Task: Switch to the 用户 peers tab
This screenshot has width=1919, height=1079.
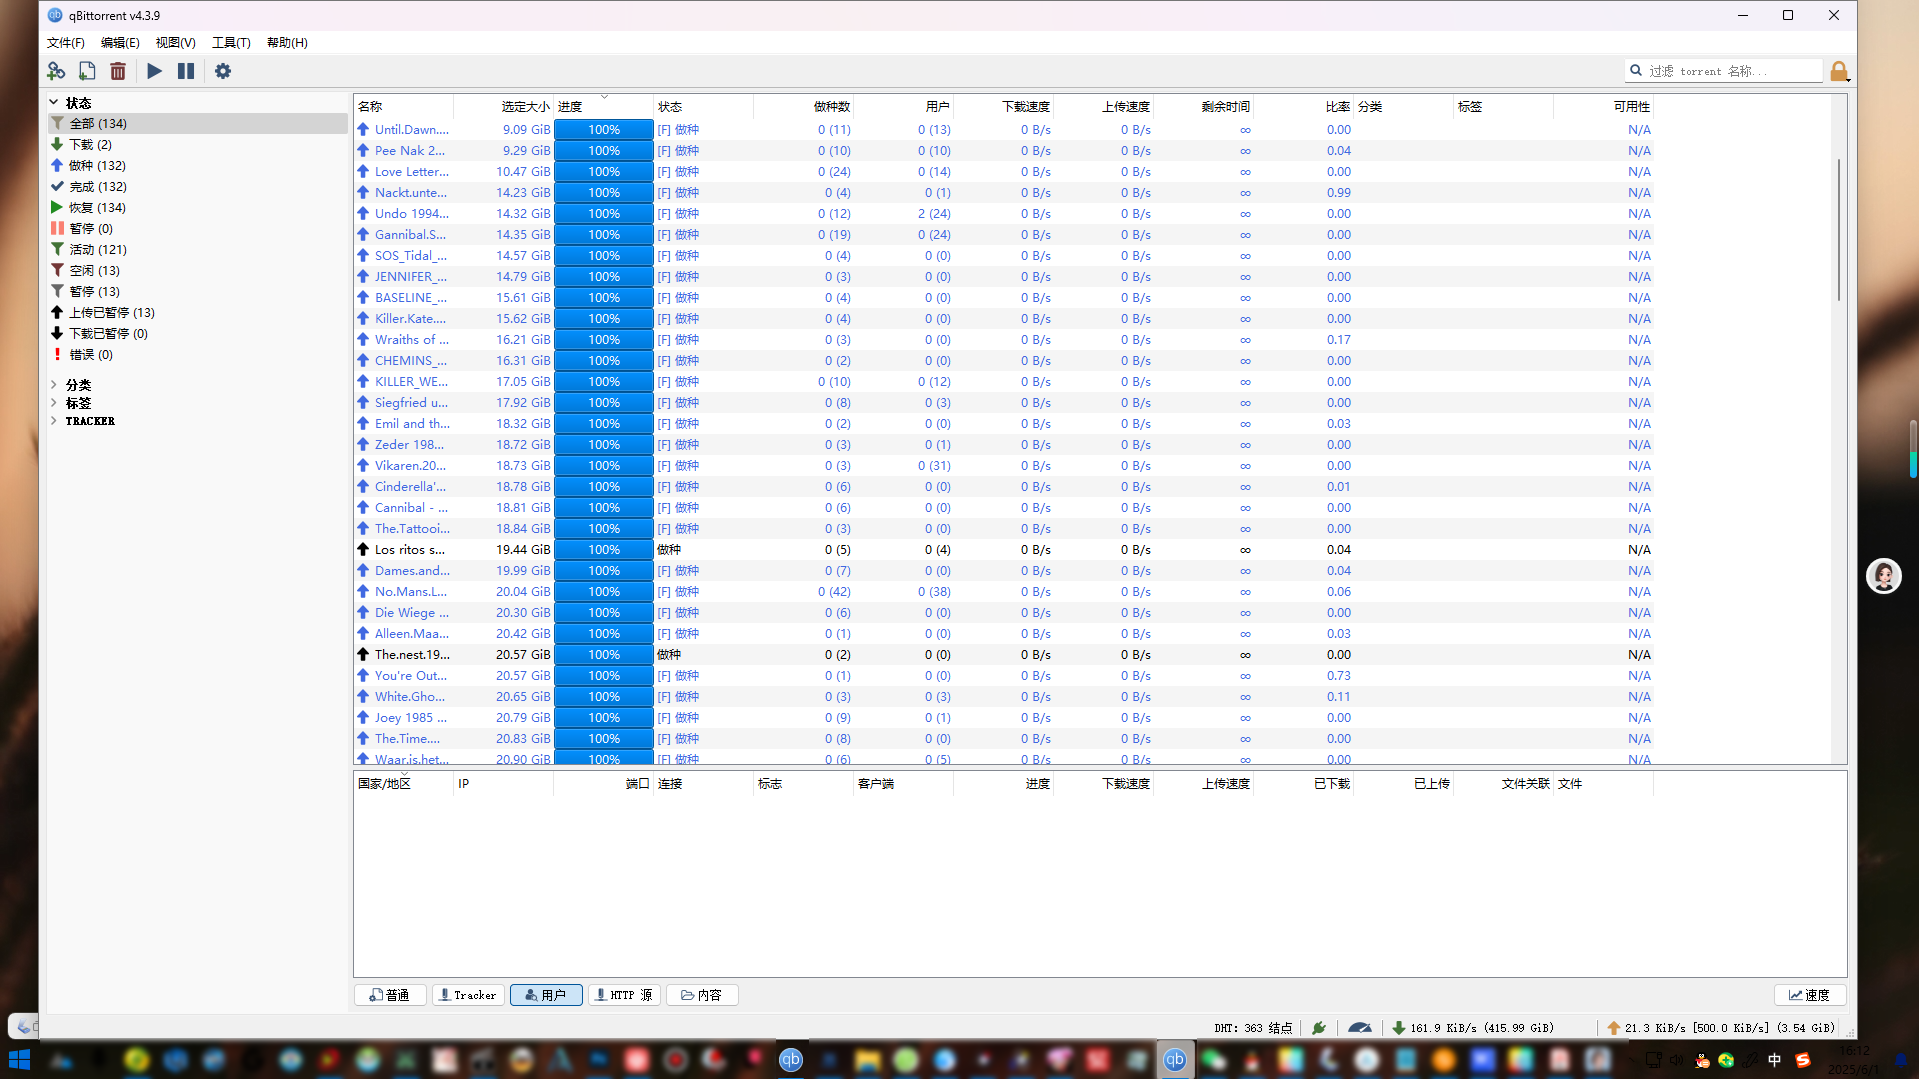Action: click(x=546, y=995)
